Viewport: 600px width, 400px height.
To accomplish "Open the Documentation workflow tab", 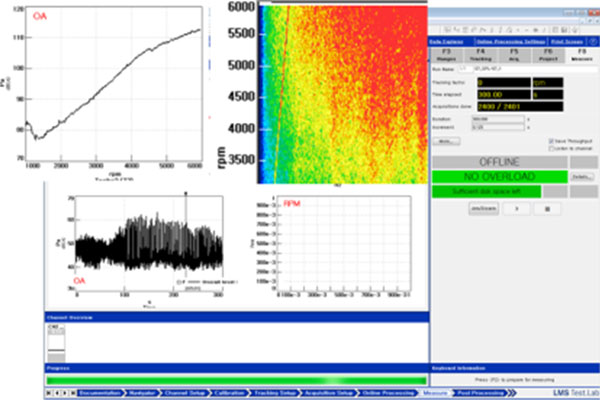I will click(100, 393).
